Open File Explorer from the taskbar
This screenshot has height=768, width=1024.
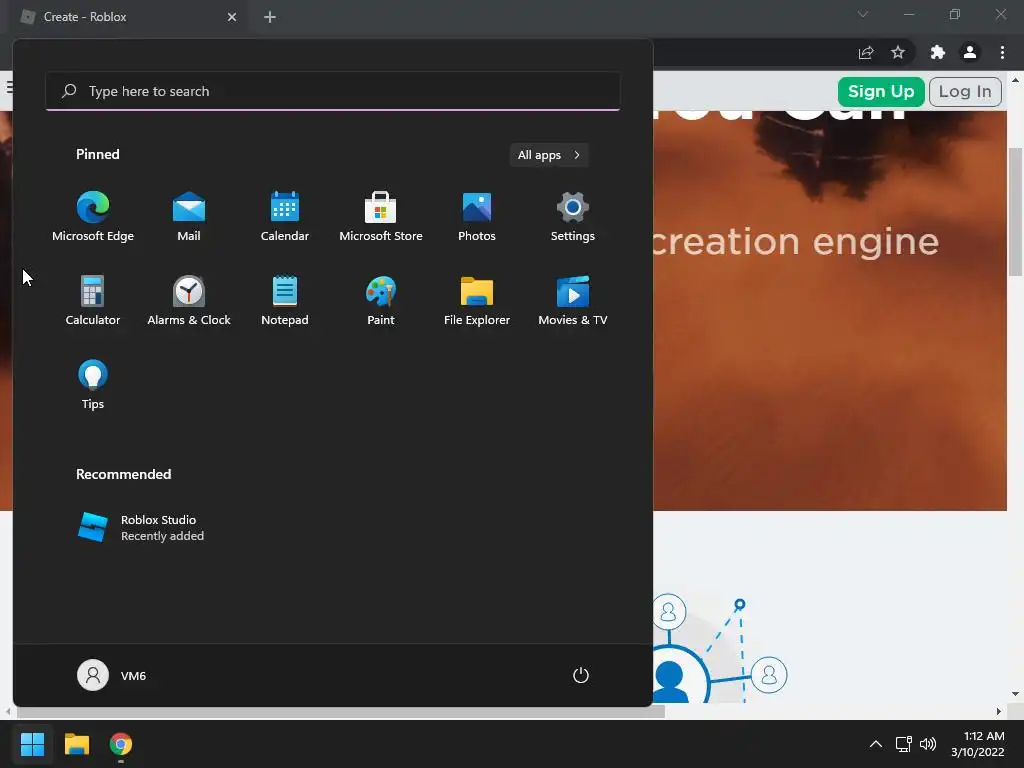76,744
